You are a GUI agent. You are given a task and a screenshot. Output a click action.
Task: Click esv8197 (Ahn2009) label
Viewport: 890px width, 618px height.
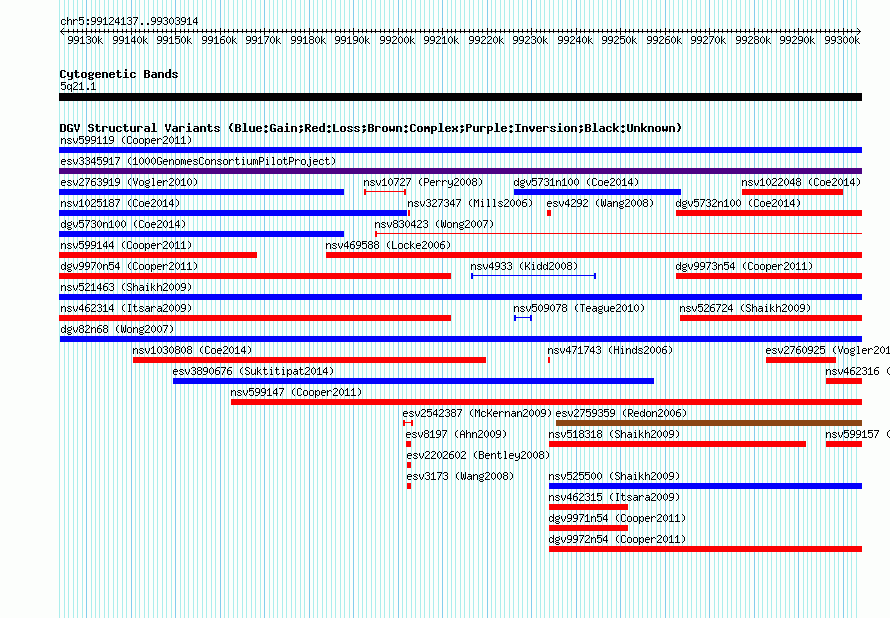[456, 434]
